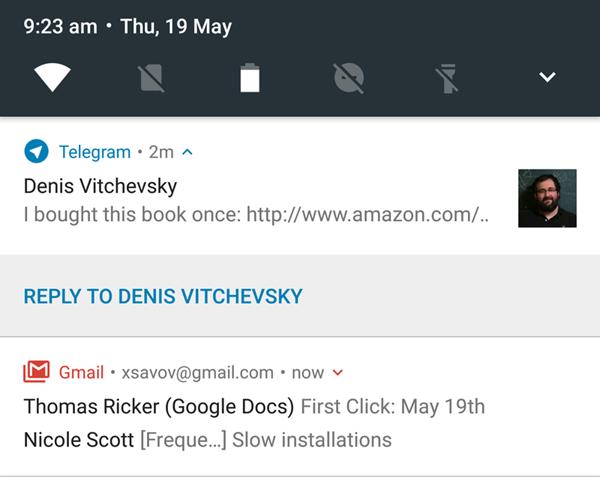
Task: Tap the Telegram app name label
Action: (95, 152)
